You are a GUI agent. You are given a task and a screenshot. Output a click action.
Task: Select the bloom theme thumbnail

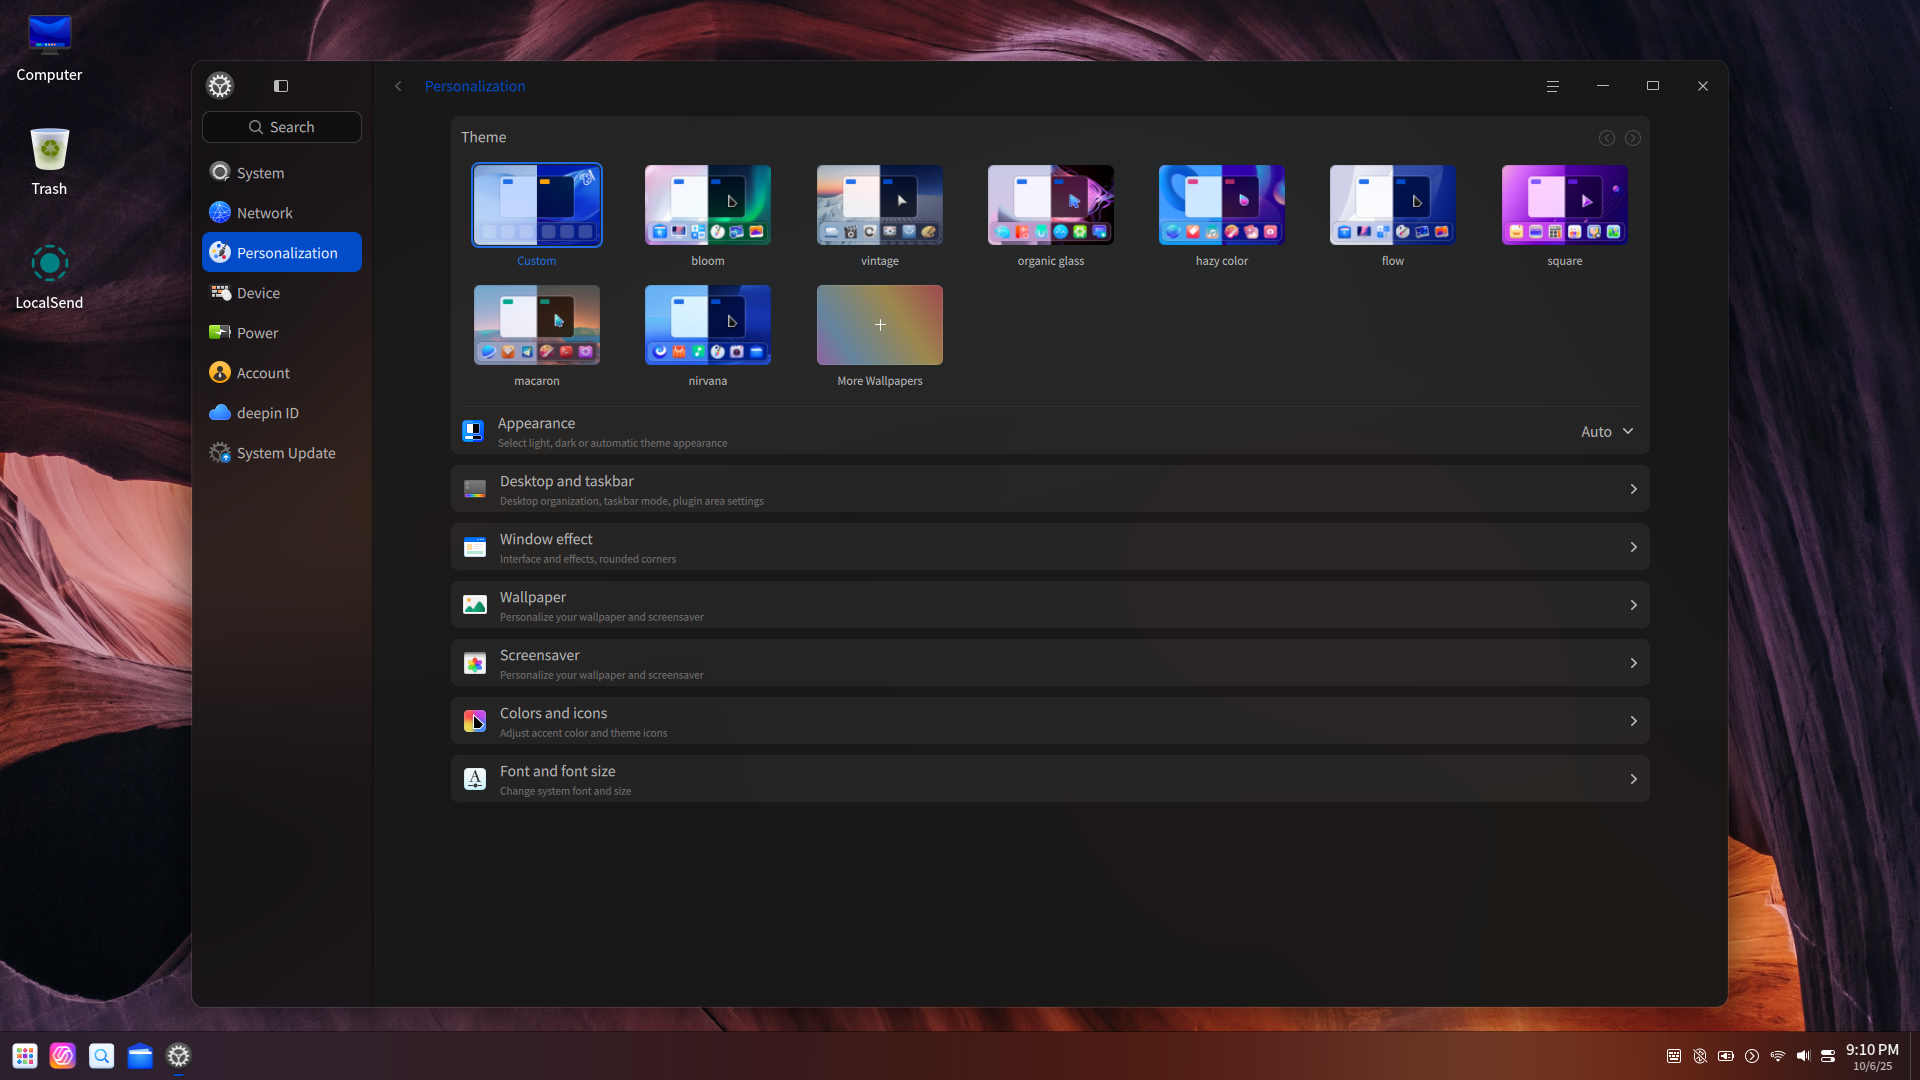[707, 205]
